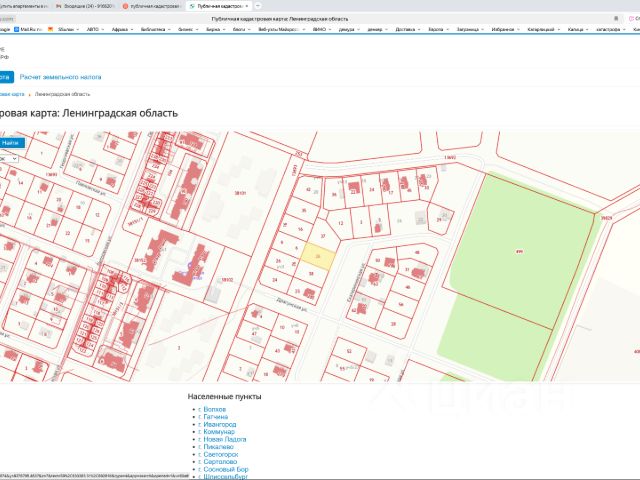The height and width of the screenshot is (480, 640).
Task: Open the Новая Ладога link
Action: point(224,438)
